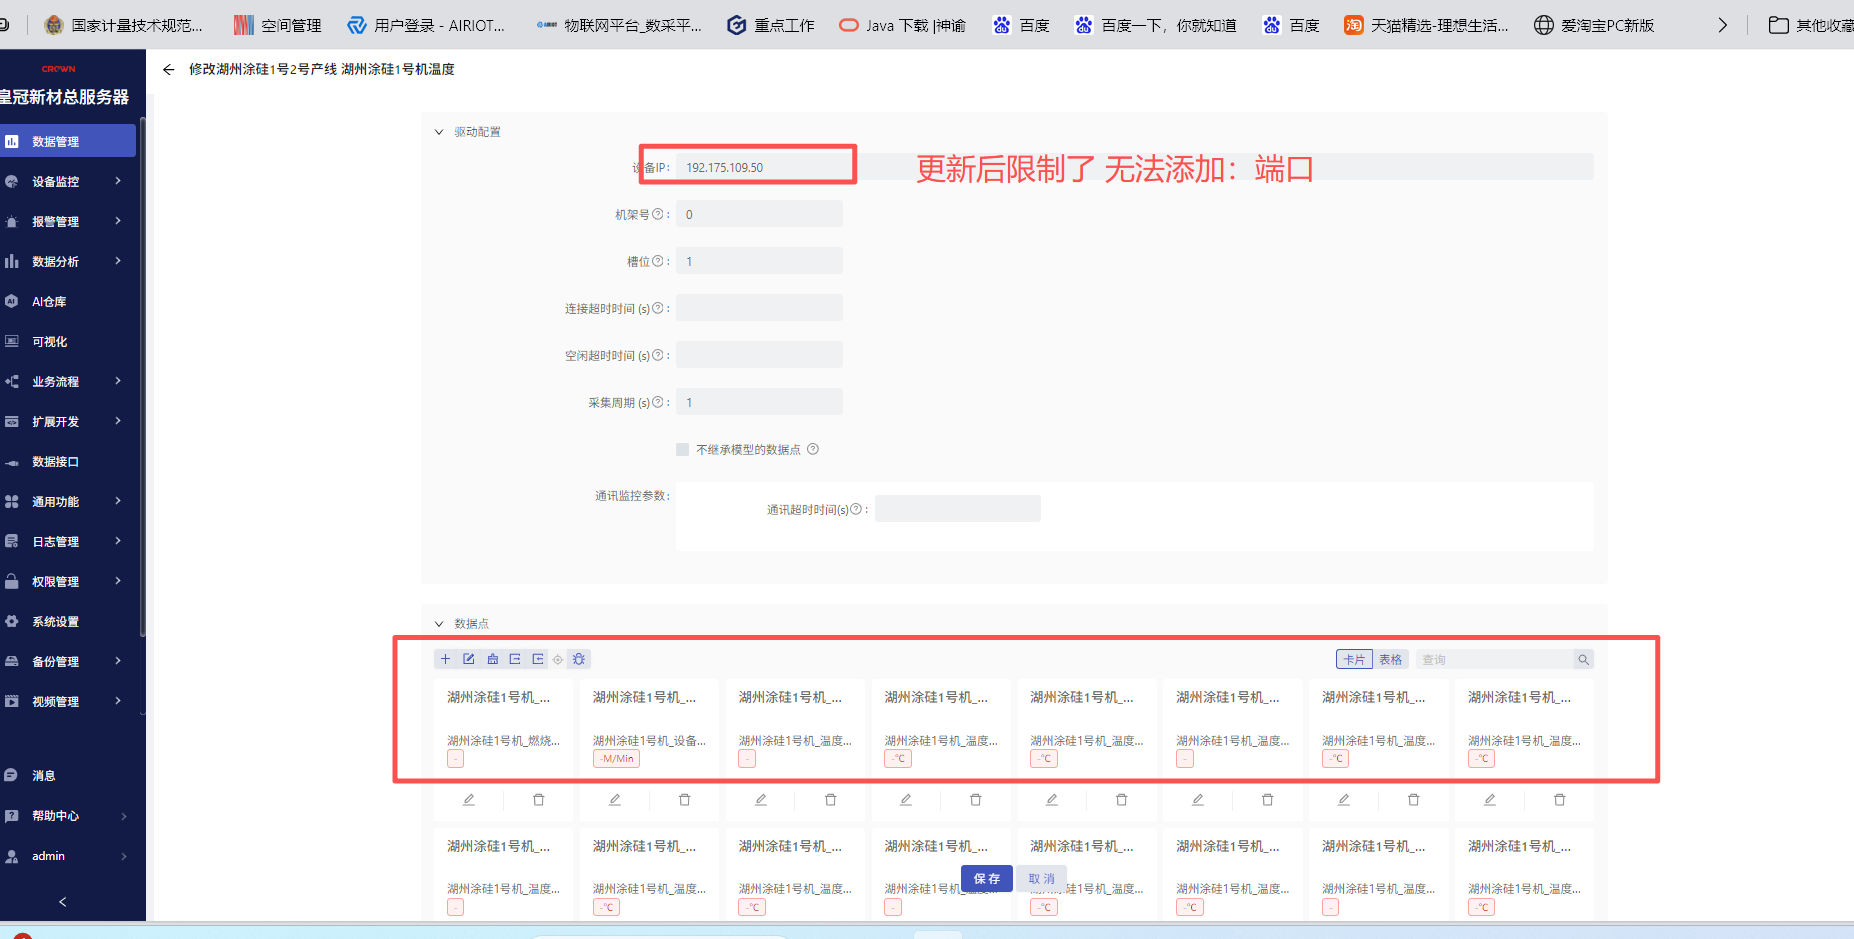Click the 槽位 help question icon
The height and width of the screenshot is (939, 1854).
coord(658,261)
